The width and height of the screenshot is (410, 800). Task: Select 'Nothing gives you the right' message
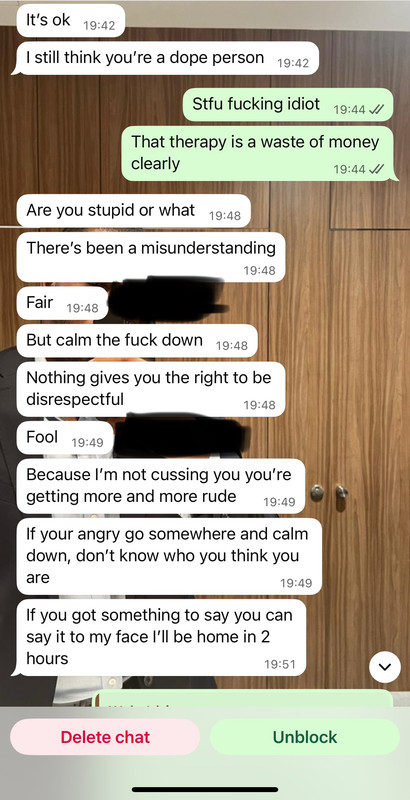click(x=151, y=389)
